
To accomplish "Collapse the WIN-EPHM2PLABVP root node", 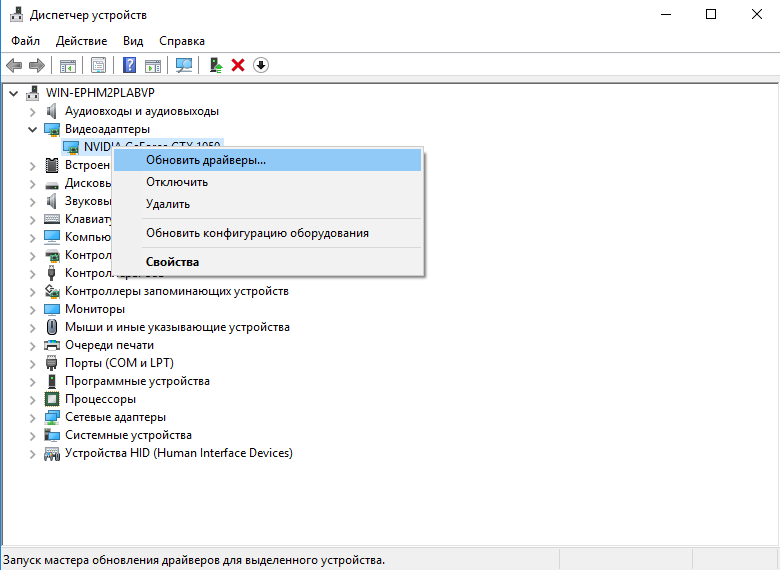I will coord(14,93).
